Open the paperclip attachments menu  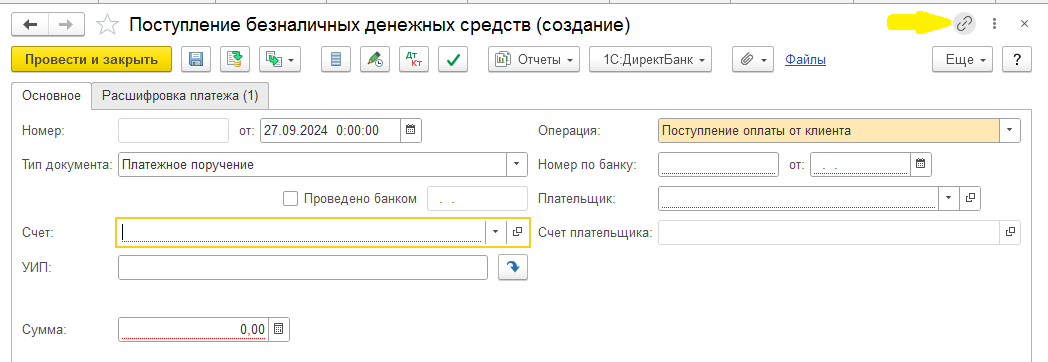[753, 59]
